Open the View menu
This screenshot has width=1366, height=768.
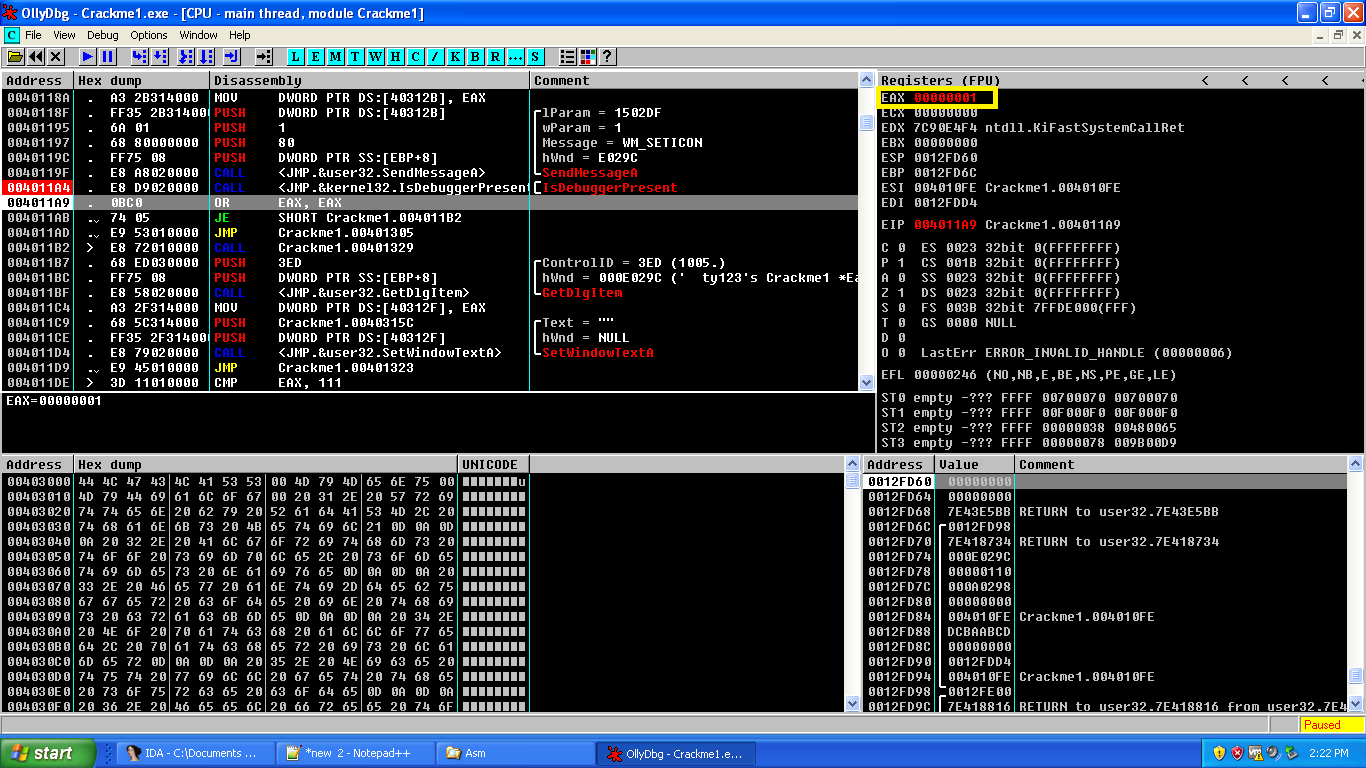point(65,35)
